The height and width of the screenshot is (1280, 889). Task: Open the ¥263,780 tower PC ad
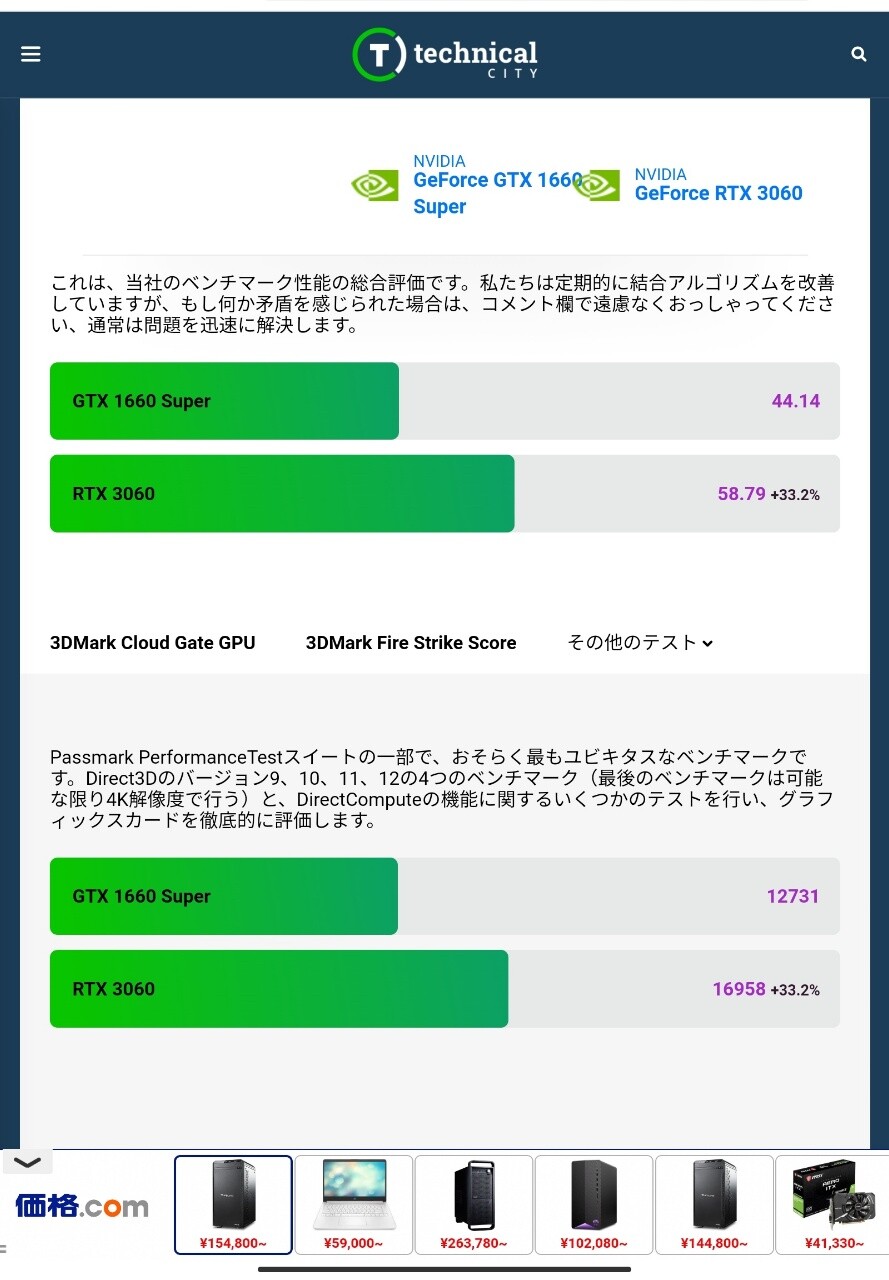474,1204
